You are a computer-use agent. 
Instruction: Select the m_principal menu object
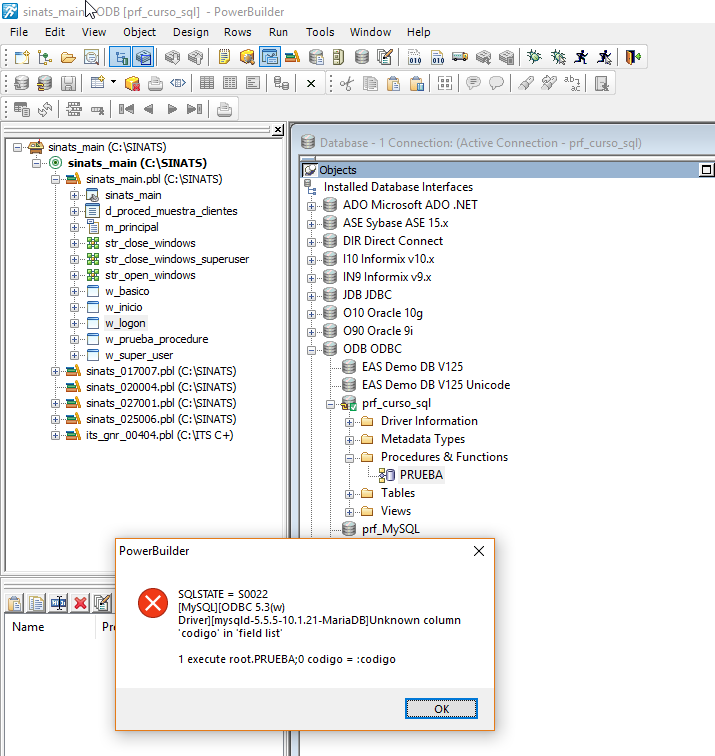(132, 227)
